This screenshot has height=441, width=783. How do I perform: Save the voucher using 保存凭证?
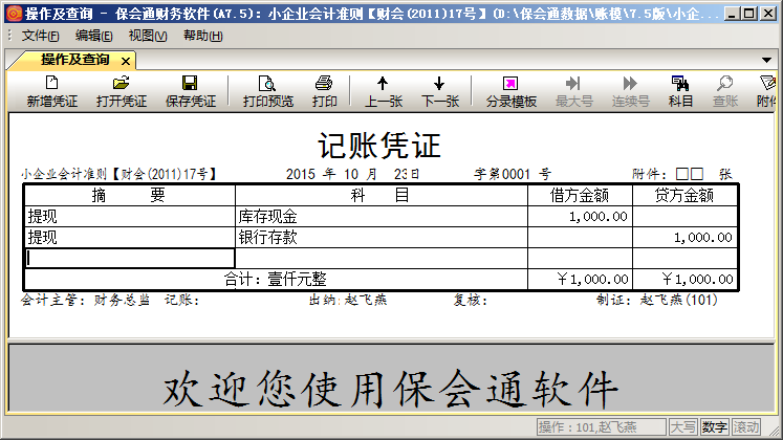pyautogui.click(x=190, y=91)
